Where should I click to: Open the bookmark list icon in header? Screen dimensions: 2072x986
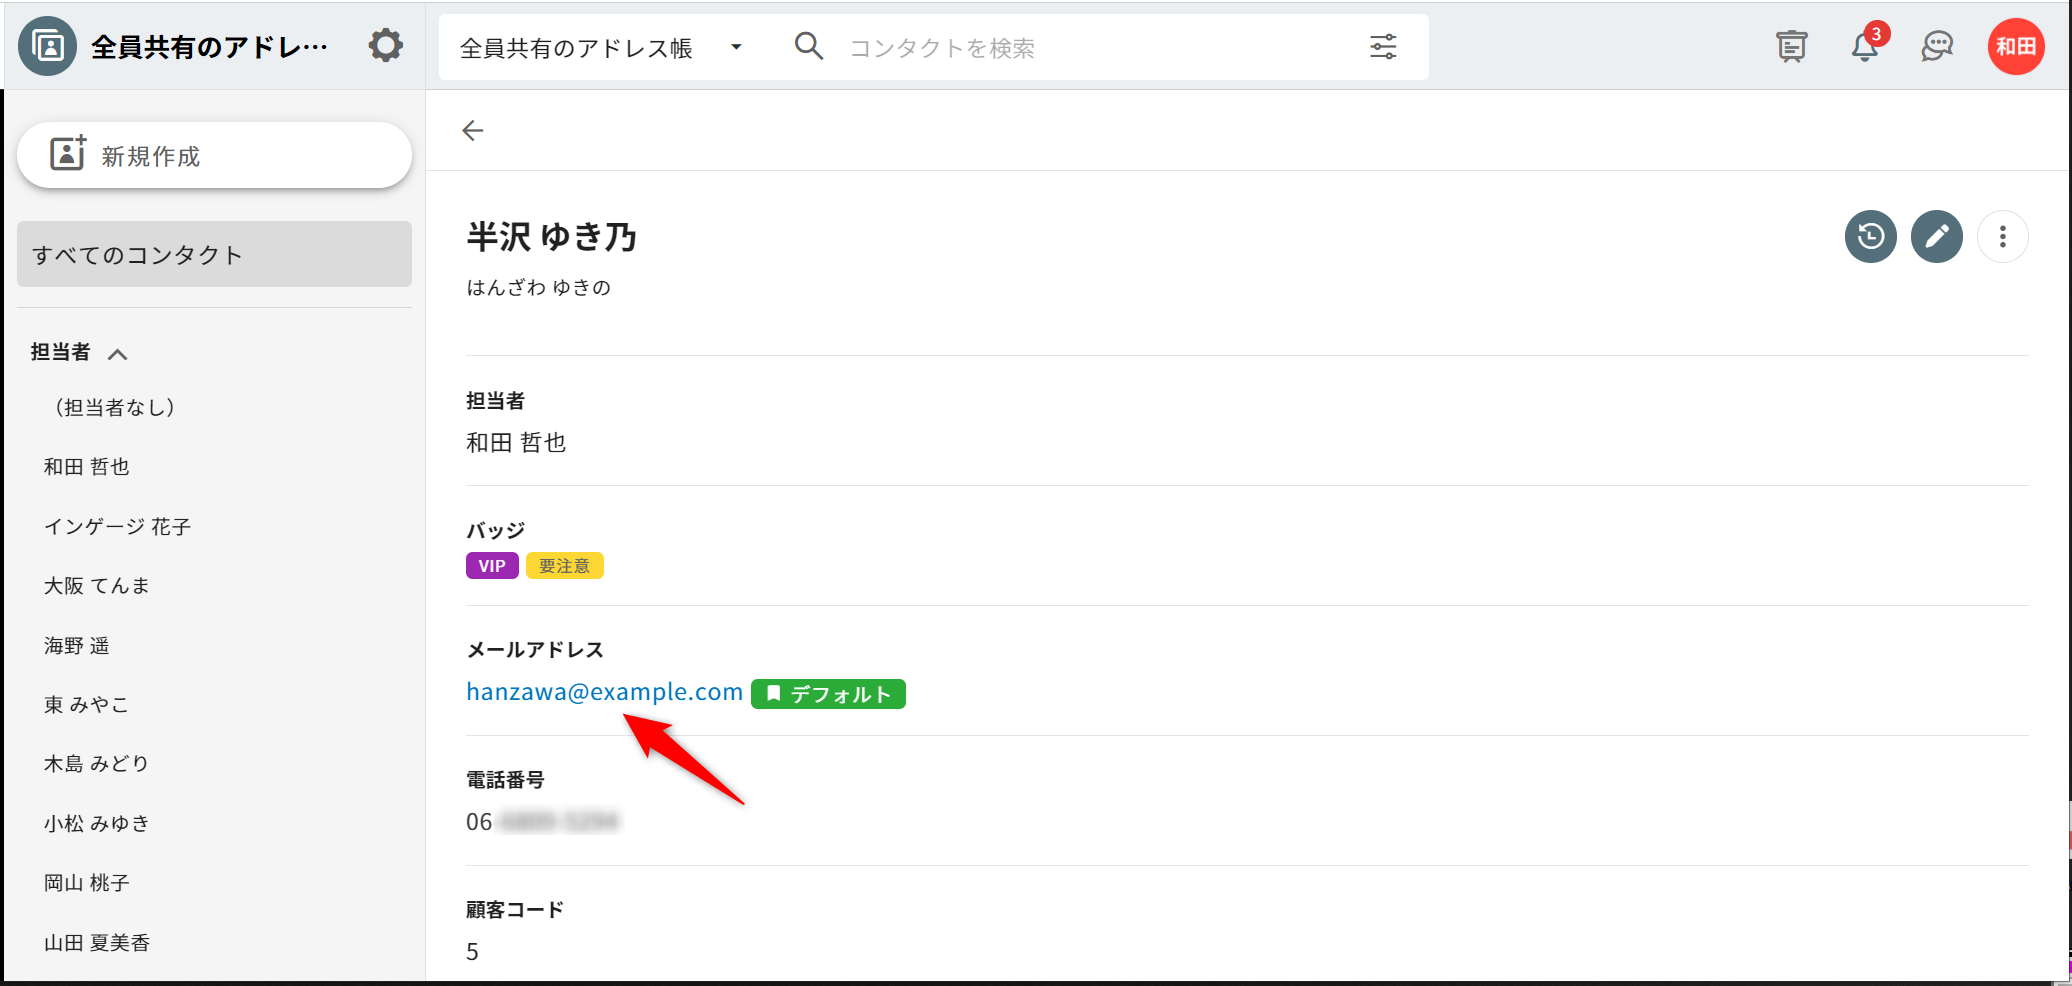(1791, 47)
